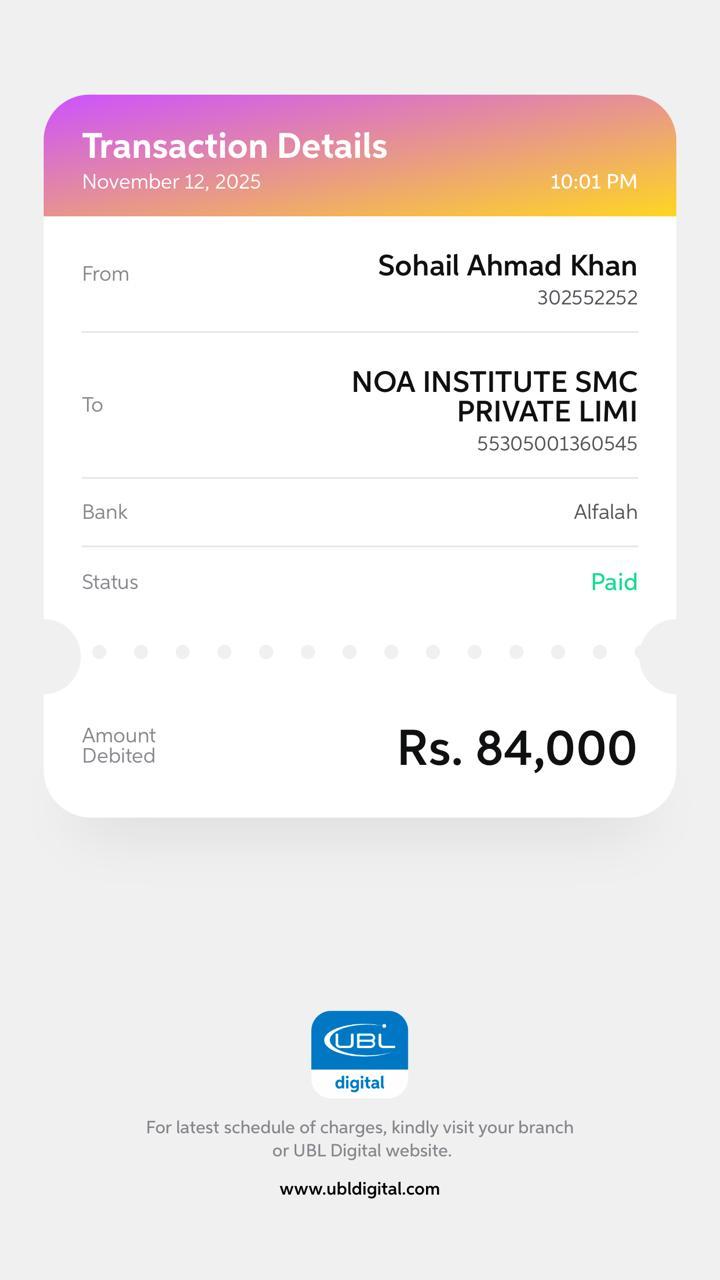Viewport: 720px width, 1280px height.
Task: Open the www.ubldigital.com link
Action: click(x=359, y=1189)
